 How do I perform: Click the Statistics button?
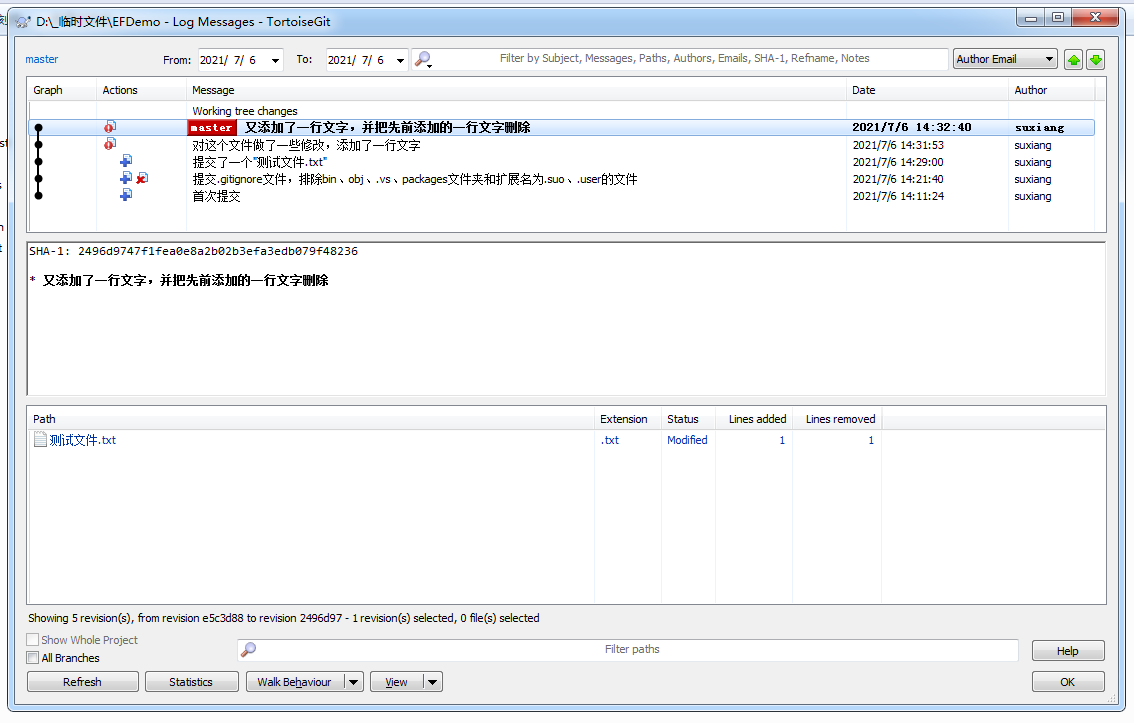point(191,682)
